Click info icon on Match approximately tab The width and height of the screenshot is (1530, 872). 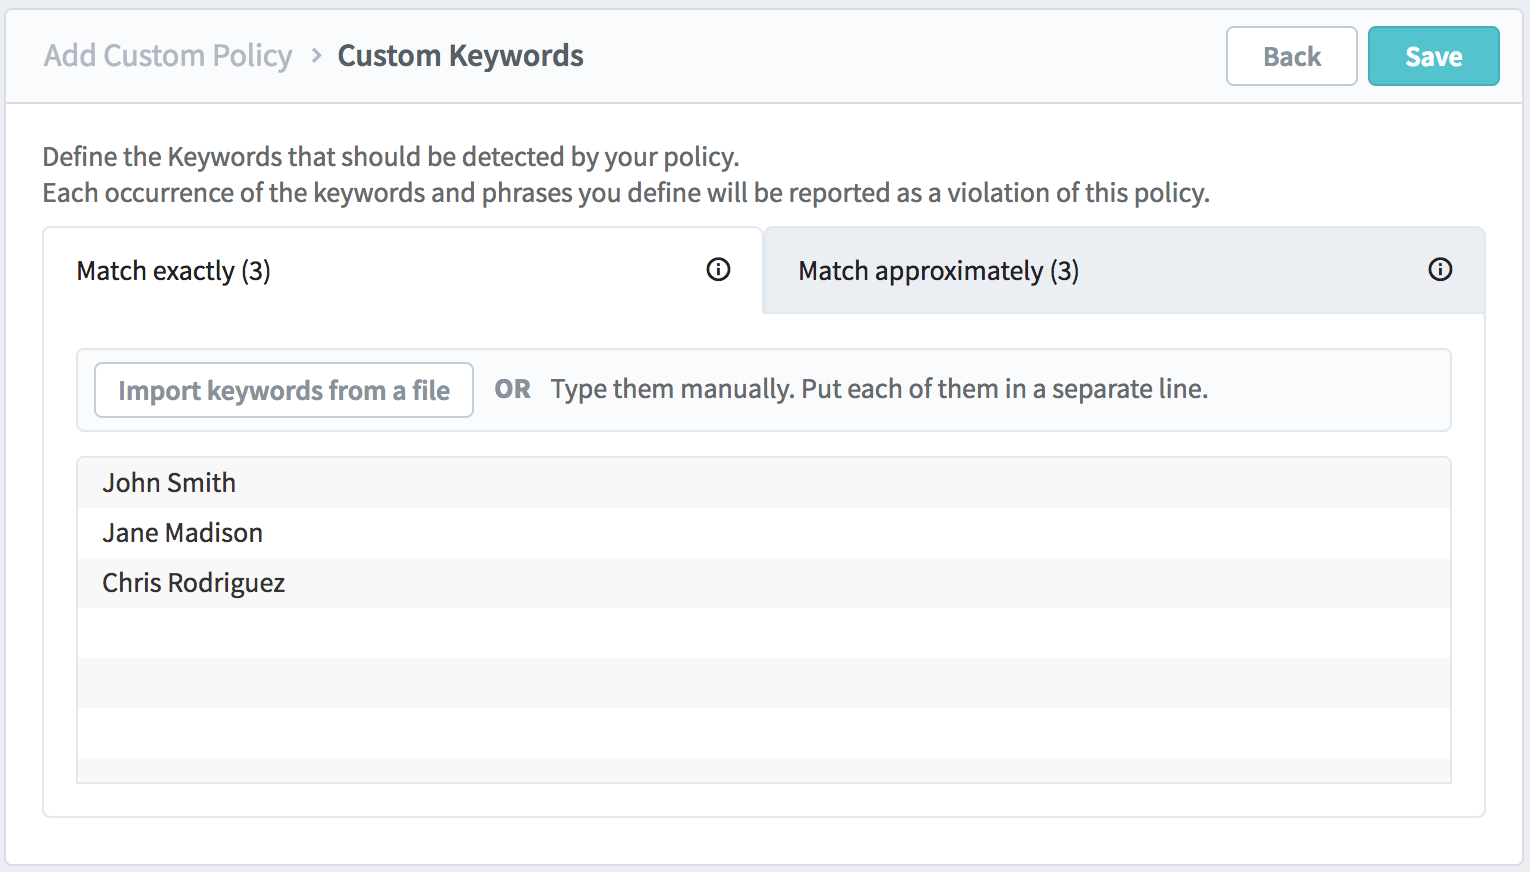click(x=1440, y=269)
